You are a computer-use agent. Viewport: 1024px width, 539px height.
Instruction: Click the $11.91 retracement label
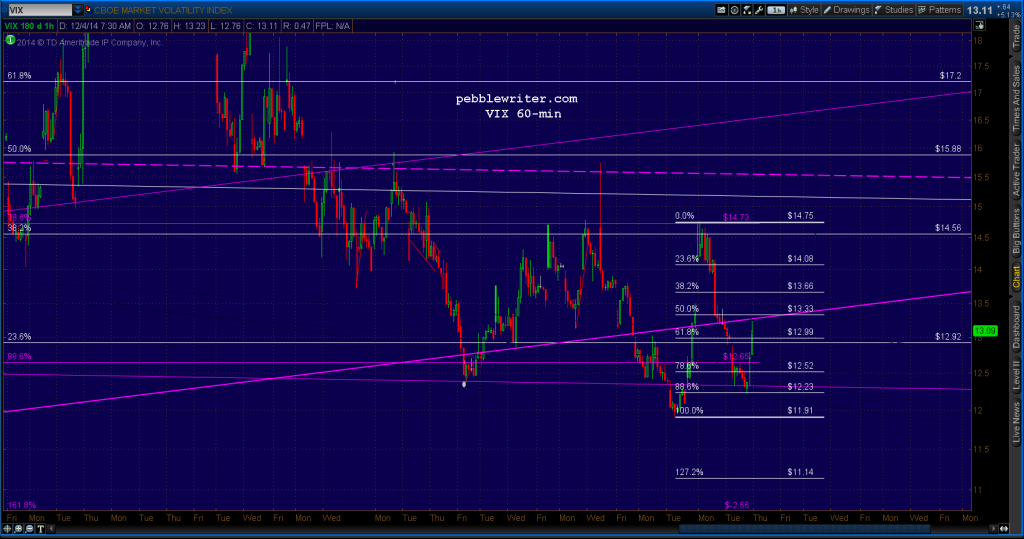pyautogui.click(x=800, y=411)
